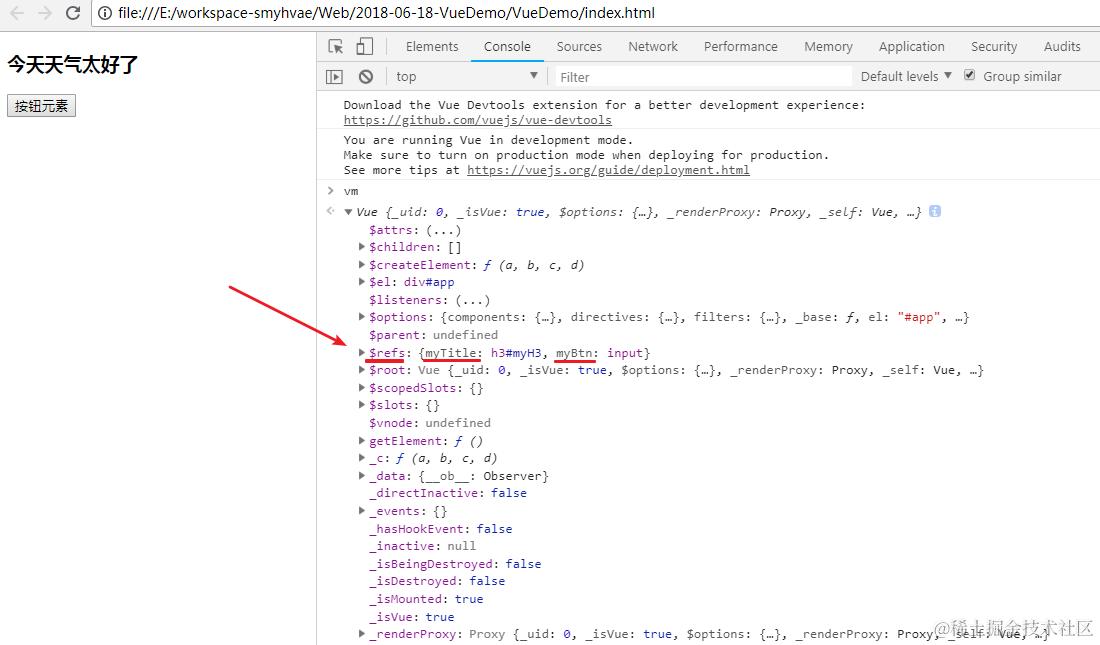Open the top context dropdown
The image size is (1100, 645).
(x=467, y=77)
